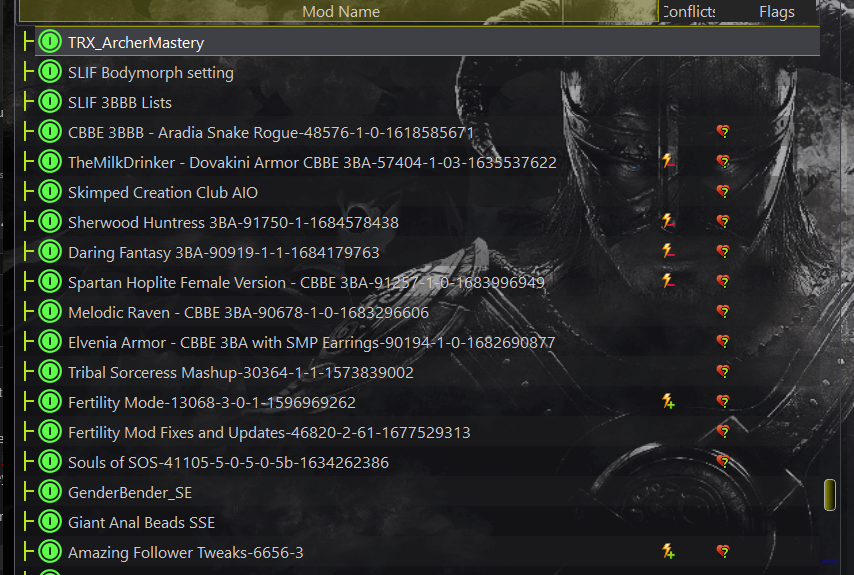Click Melodic Raven enable power icon
The image size is (854, 575).
50,311
